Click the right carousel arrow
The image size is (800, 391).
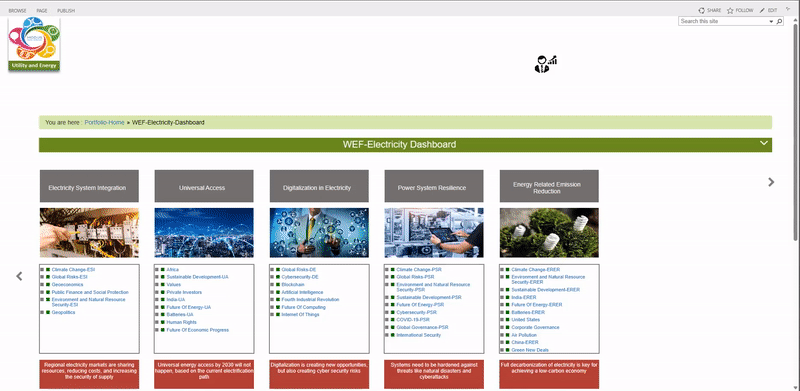coord(771,182)
